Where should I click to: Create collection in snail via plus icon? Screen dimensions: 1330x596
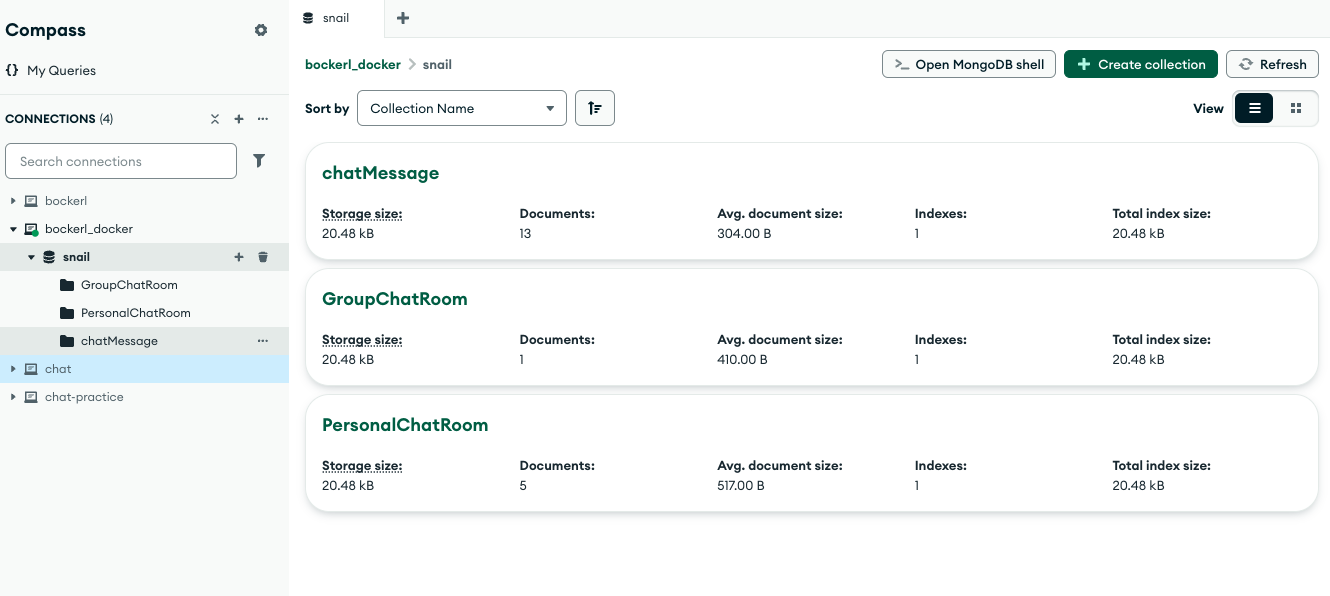[x=239, y=257]
